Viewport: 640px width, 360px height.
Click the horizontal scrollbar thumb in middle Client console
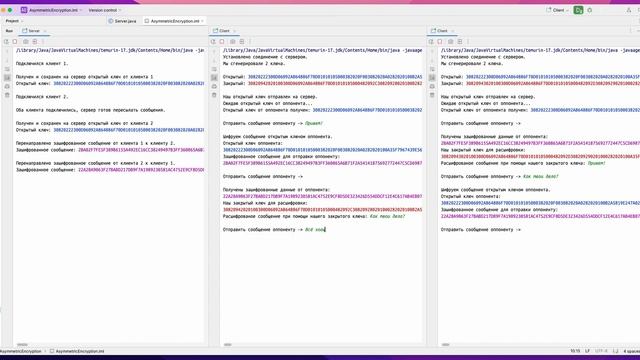[x=228, y=344]
